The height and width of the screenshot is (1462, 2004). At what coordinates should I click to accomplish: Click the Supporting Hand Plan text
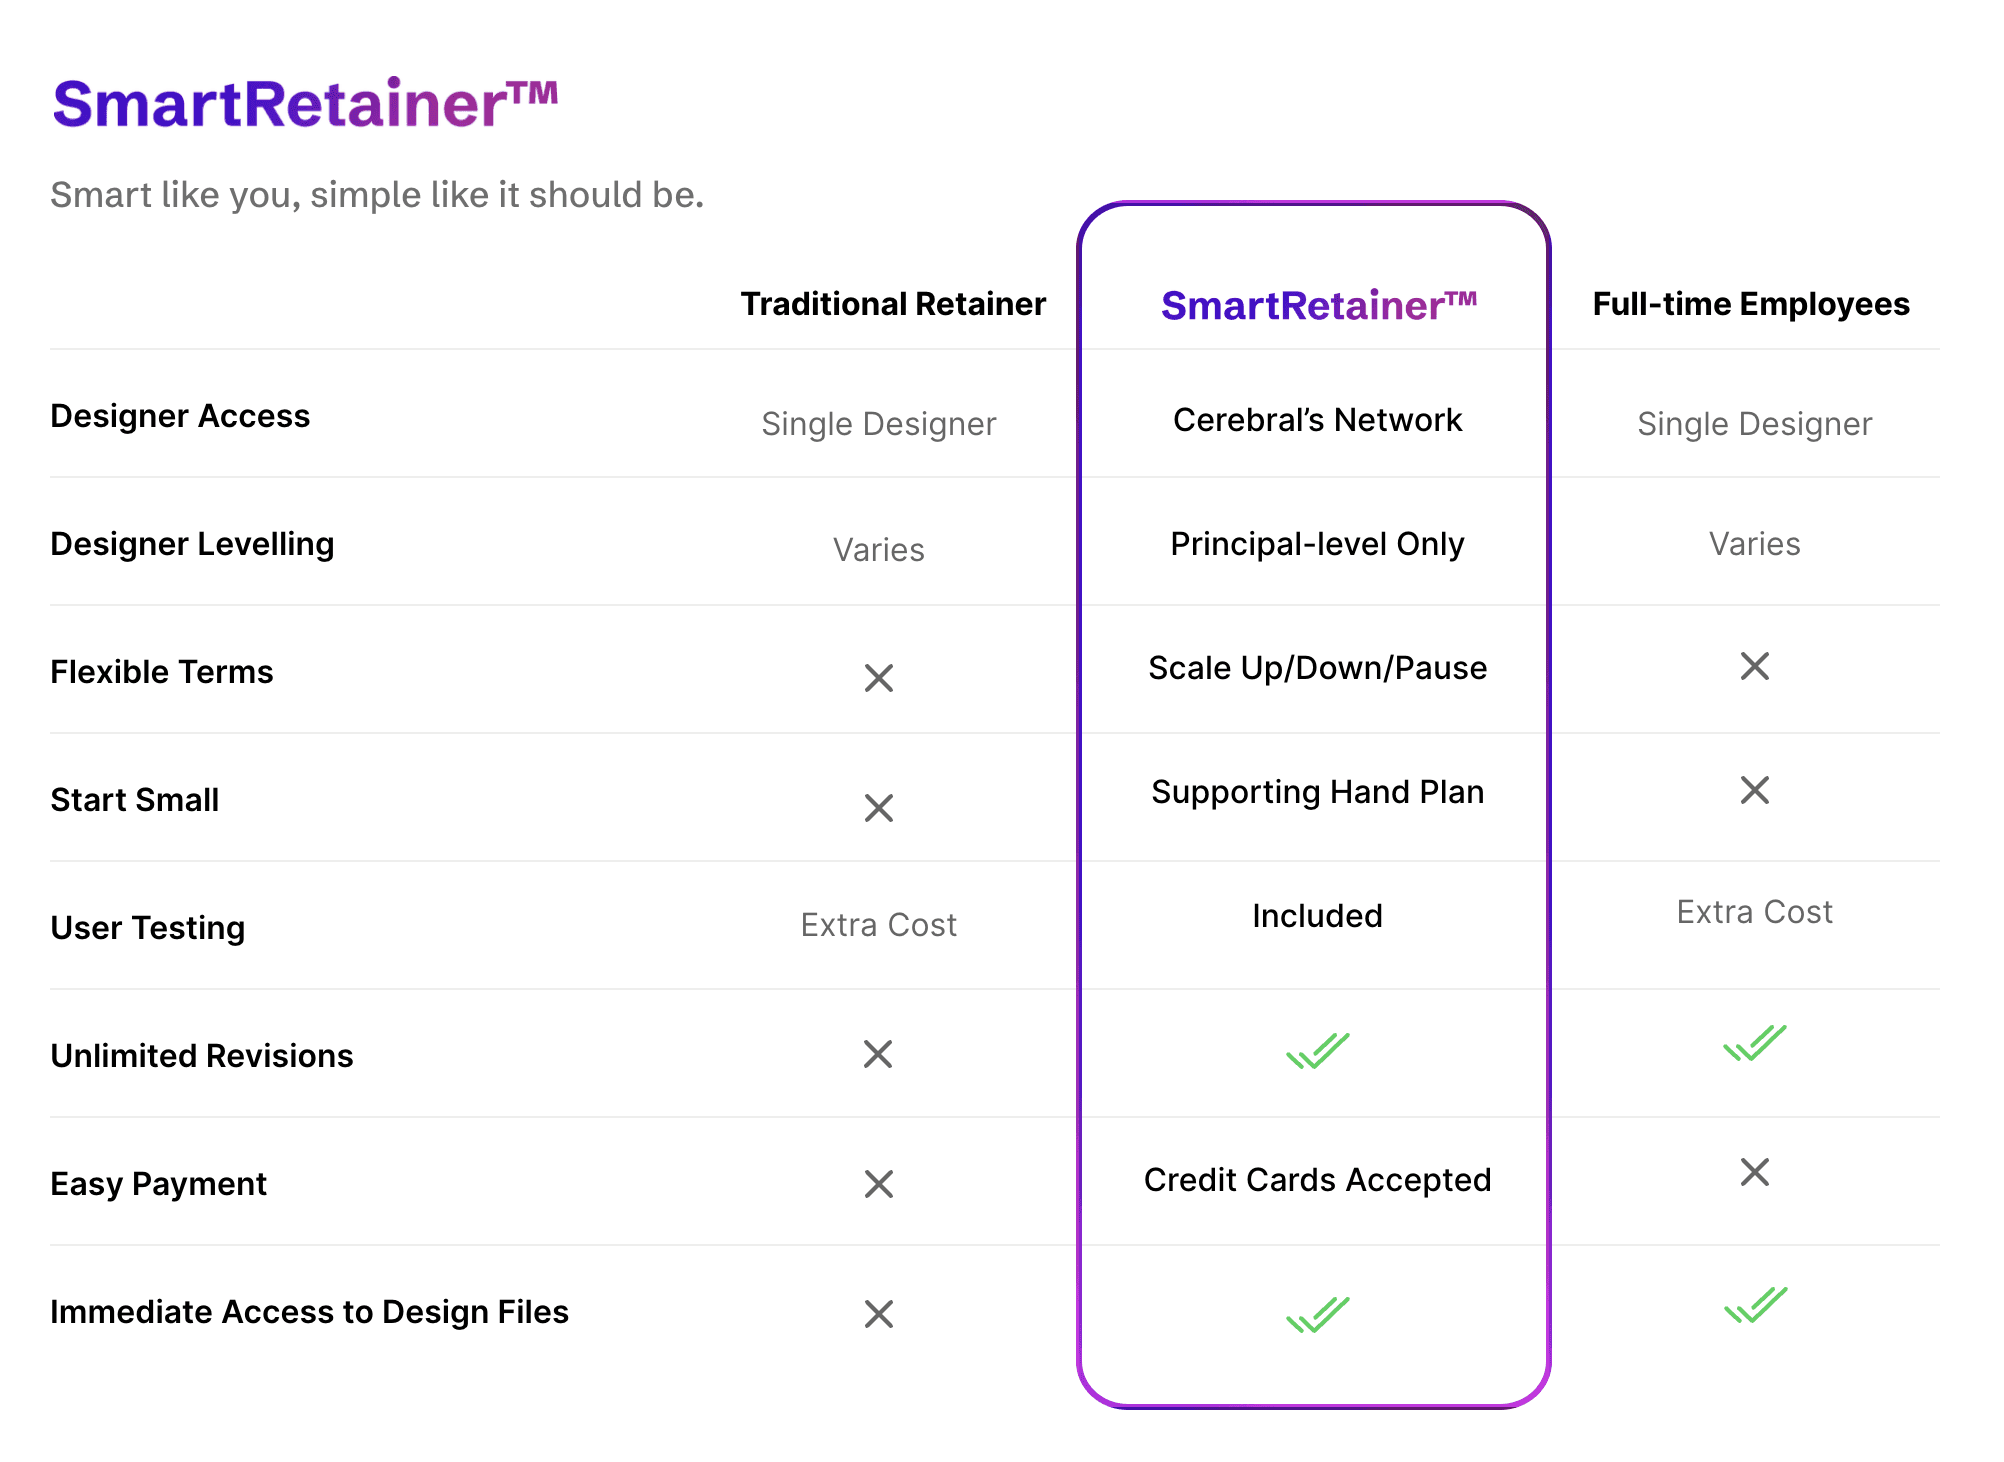point(1317,792)
